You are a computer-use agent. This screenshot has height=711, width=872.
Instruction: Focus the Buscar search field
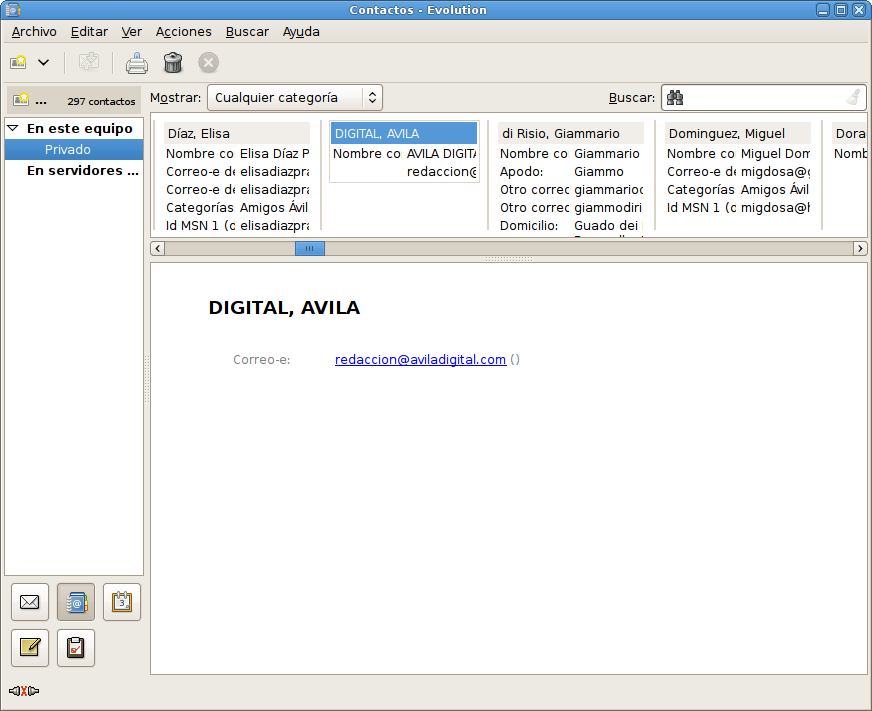click(x=763, y=98)
